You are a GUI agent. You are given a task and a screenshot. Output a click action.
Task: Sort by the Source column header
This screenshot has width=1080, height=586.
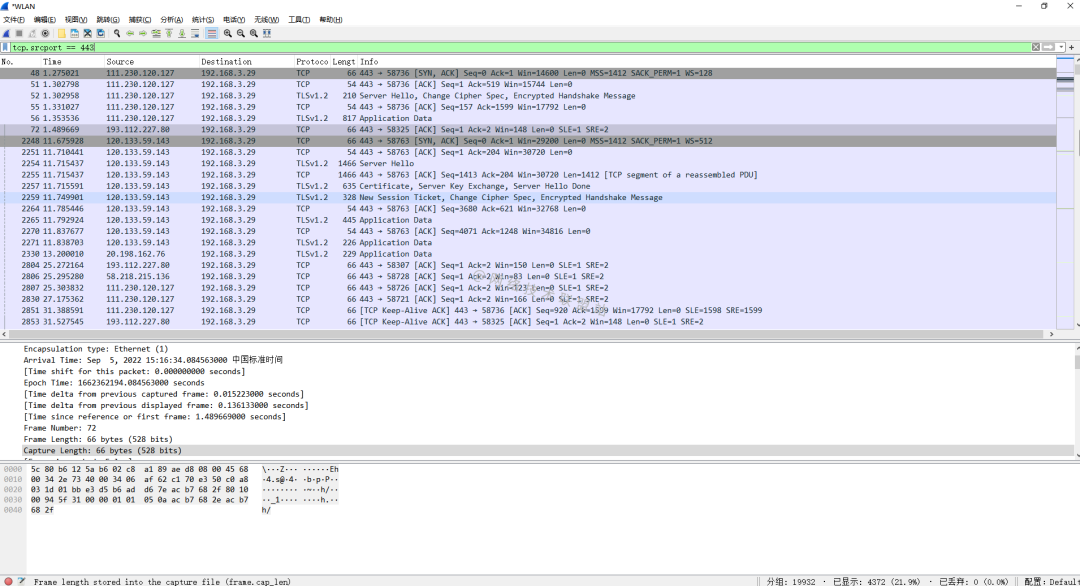click(x=151, y=61)
